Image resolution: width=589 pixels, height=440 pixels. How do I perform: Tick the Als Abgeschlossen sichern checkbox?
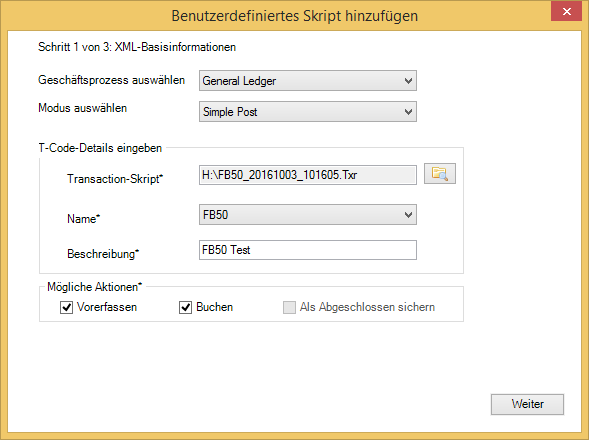click(x=289, y=307)
